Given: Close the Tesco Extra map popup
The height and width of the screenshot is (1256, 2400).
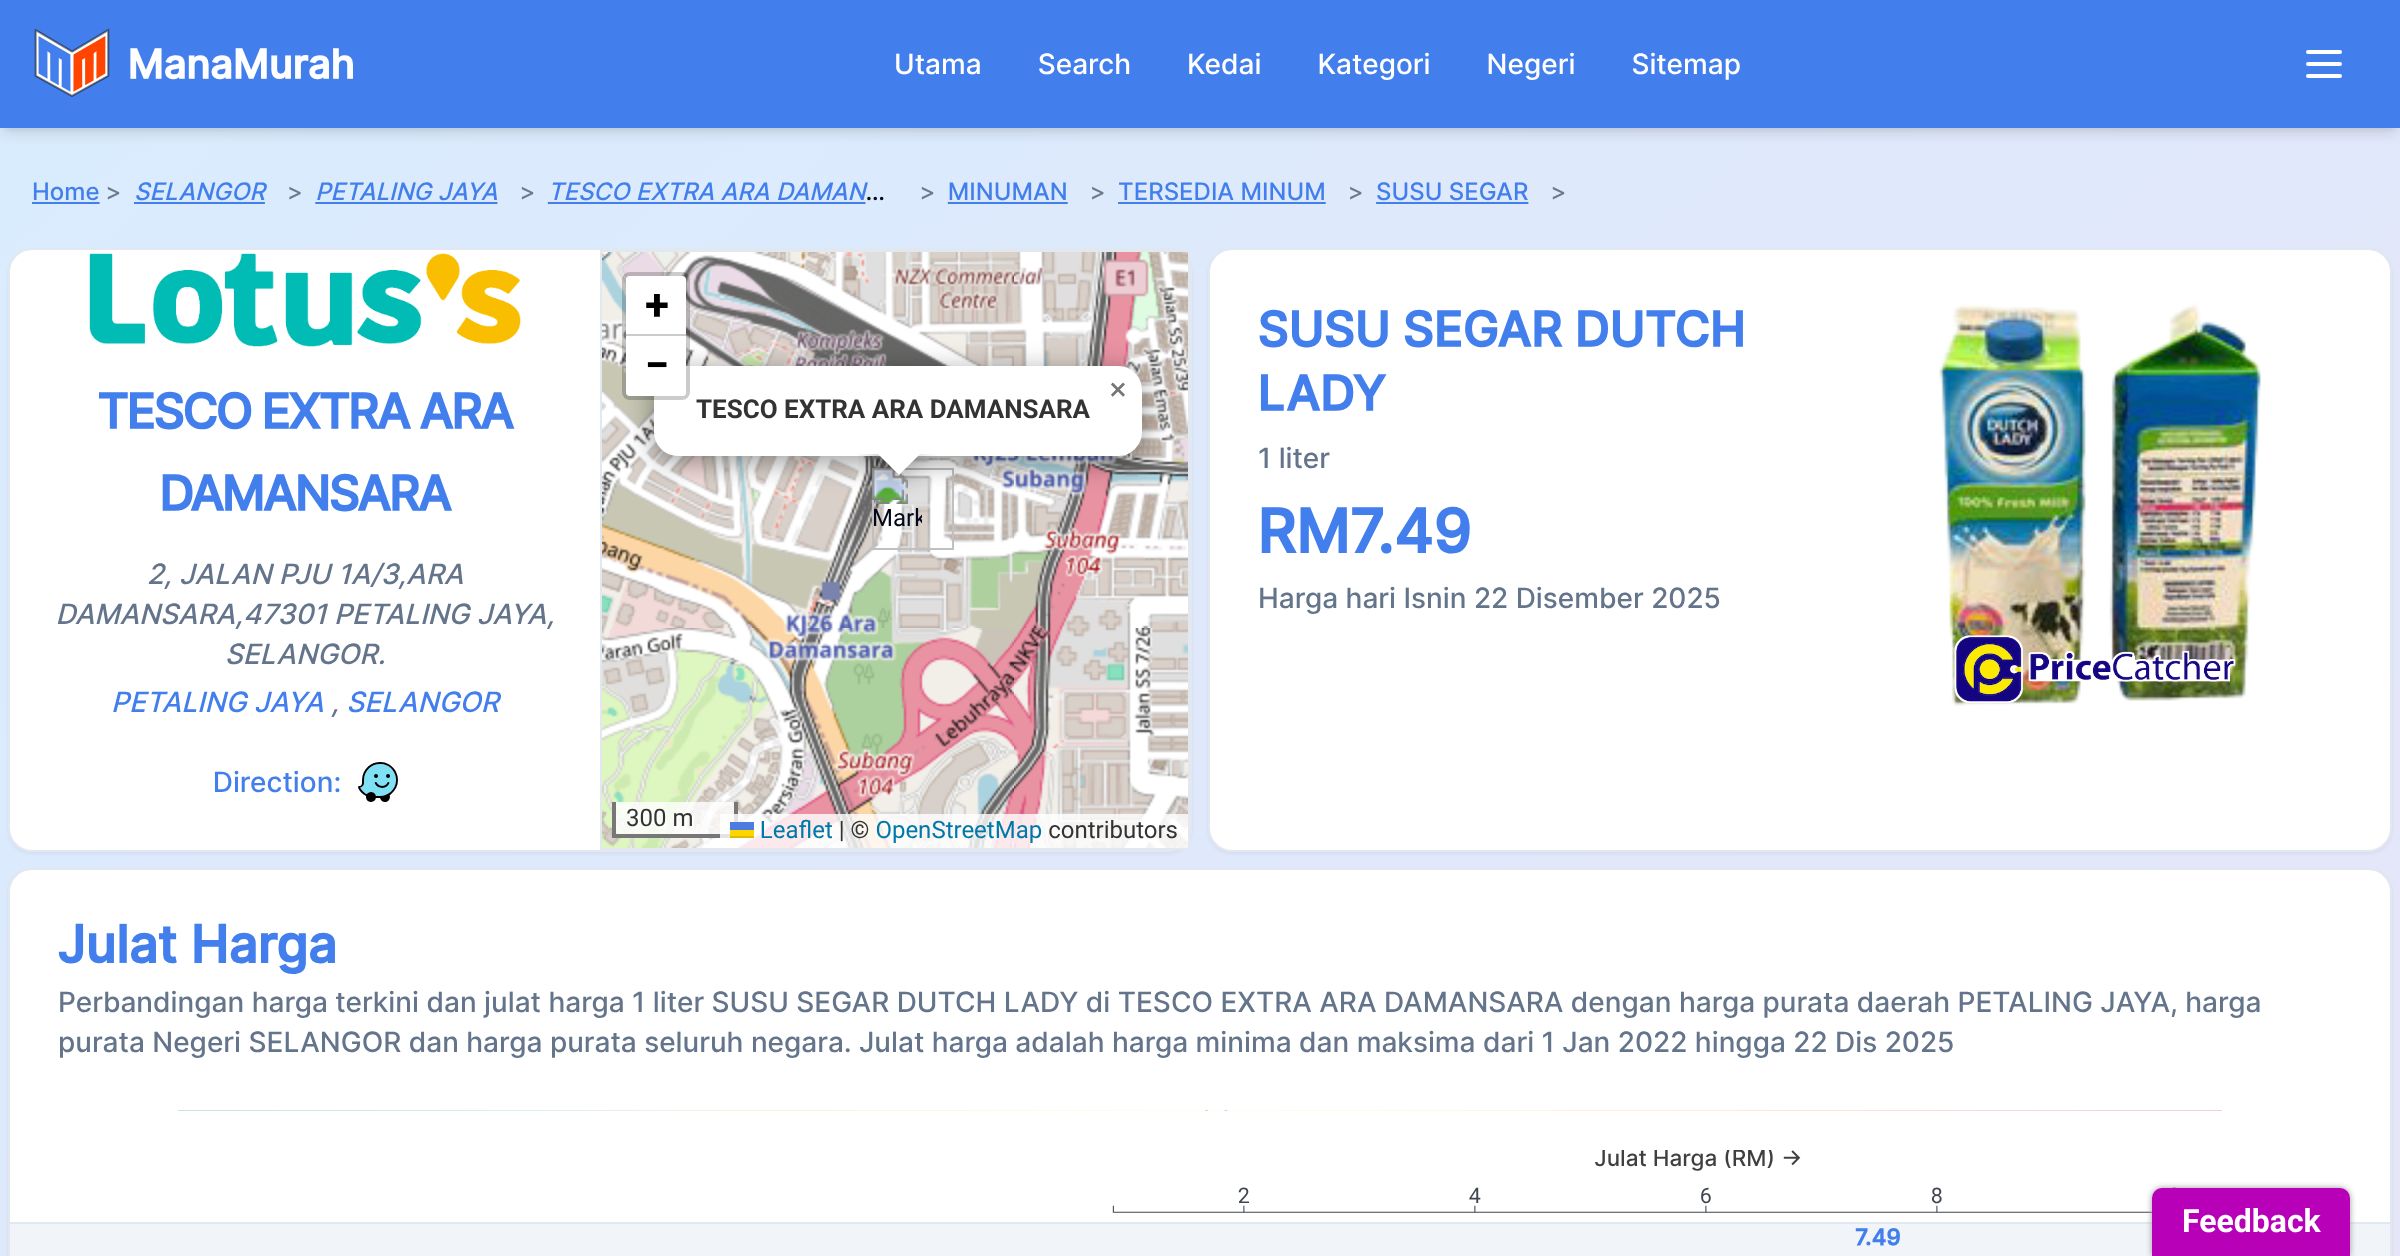Looking at the screenshot, I should click(x=1118, y=390).
